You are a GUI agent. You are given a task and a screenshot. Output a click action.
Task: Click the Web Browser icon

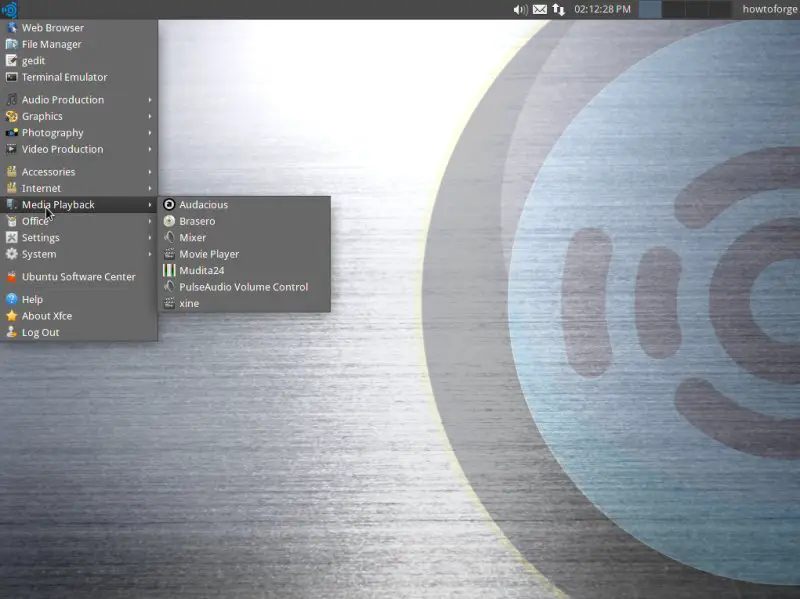(11, 28)
